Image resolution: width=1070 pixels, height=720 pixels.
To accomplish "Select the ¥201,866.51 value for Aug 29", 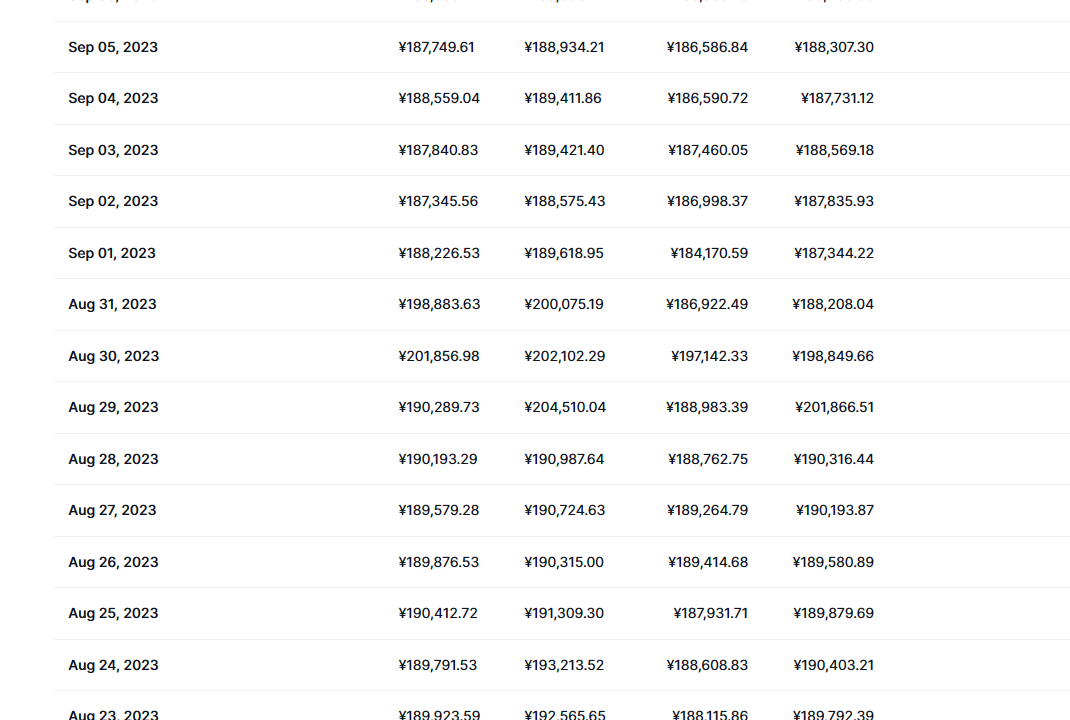I will point(834,407).
